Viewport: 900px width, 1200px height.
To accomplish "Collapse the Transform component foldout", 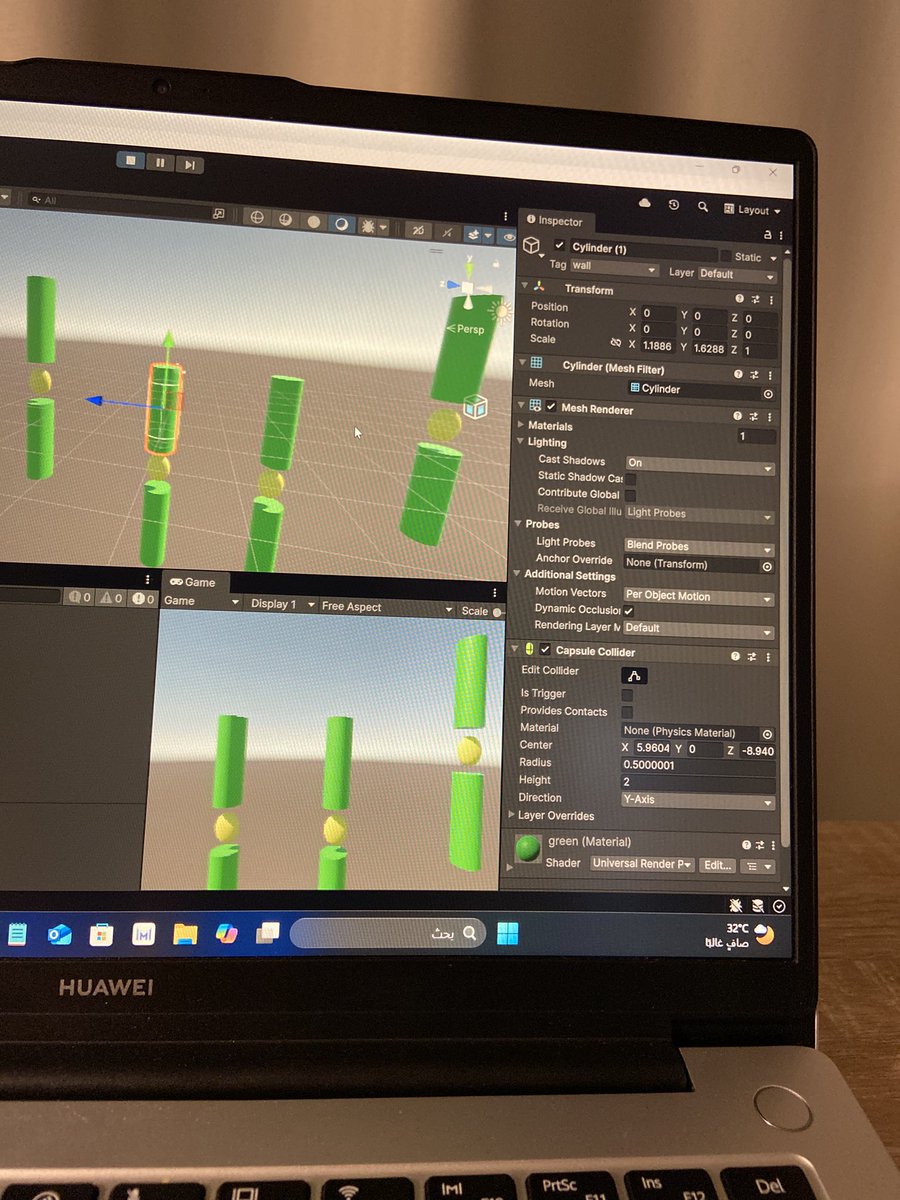I will (x=525, y=286).
